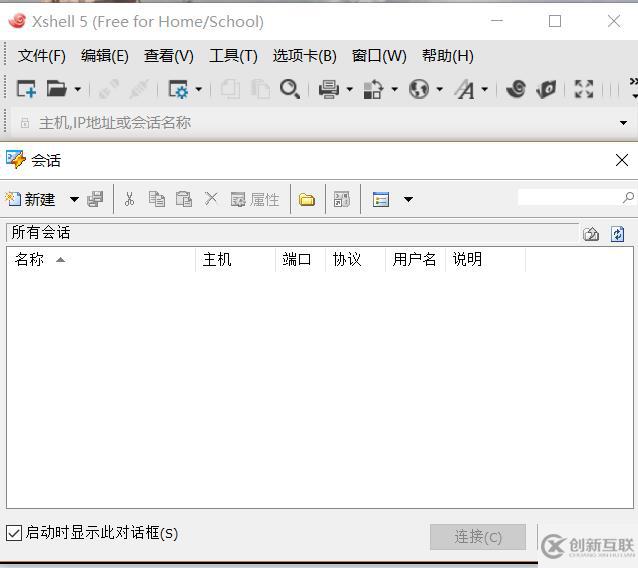Click the new folder icon in sessions toolbar

pyautogui.click(x=307, y=199)
